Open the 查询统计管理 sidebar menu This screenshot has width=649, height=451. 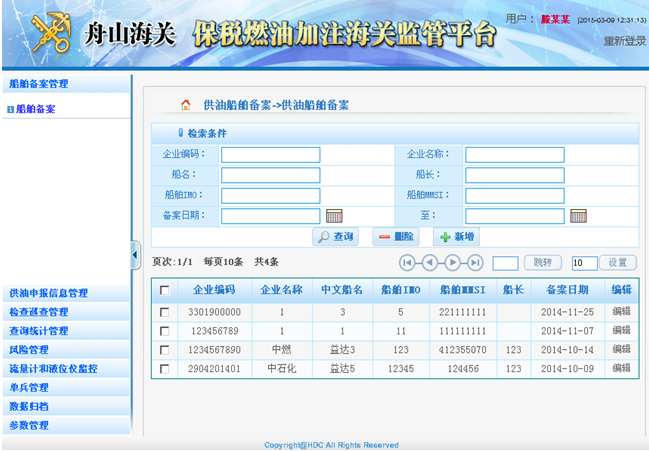(x=39, y=331)
